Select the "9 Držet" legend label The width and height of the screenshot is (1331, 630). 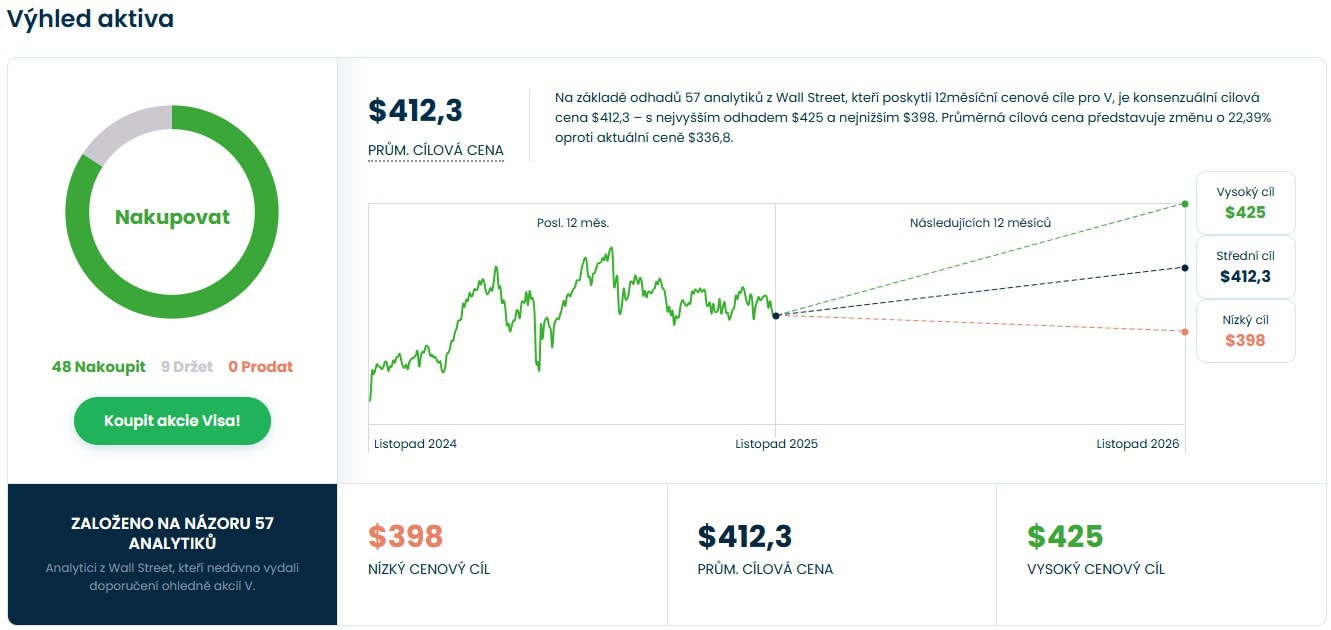coord(187,367)
